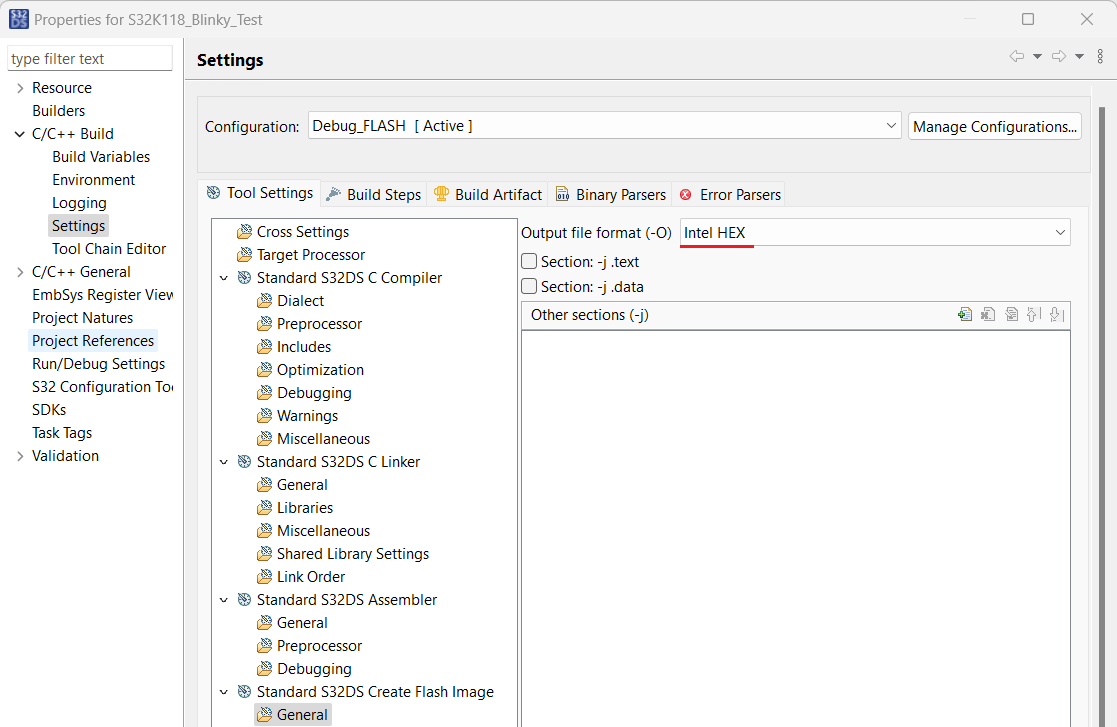Select Tool Chain Editor item
Viewport: 1117px width, 727px height.
click(109, 249)
